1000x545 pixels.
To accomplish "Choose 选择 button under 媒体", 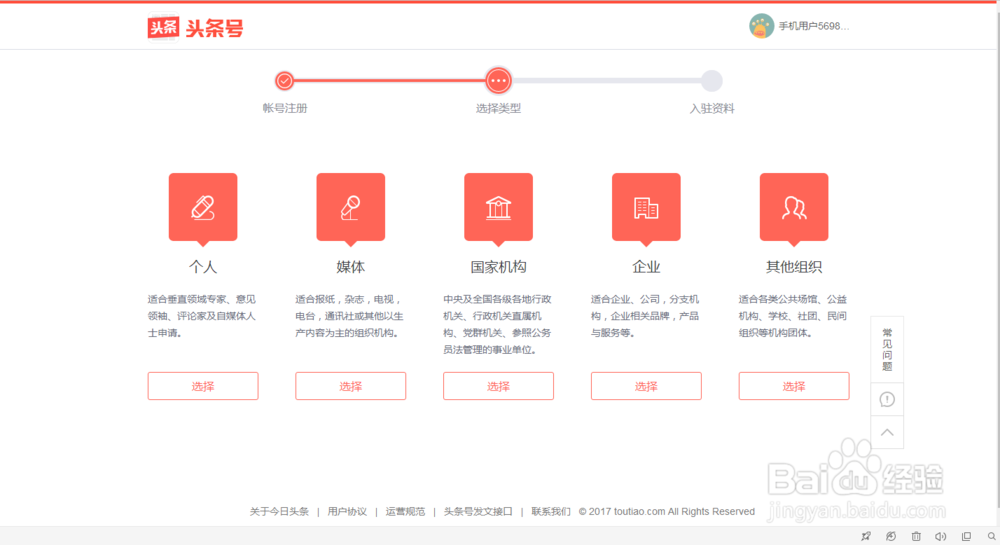I will coord(351,386).
